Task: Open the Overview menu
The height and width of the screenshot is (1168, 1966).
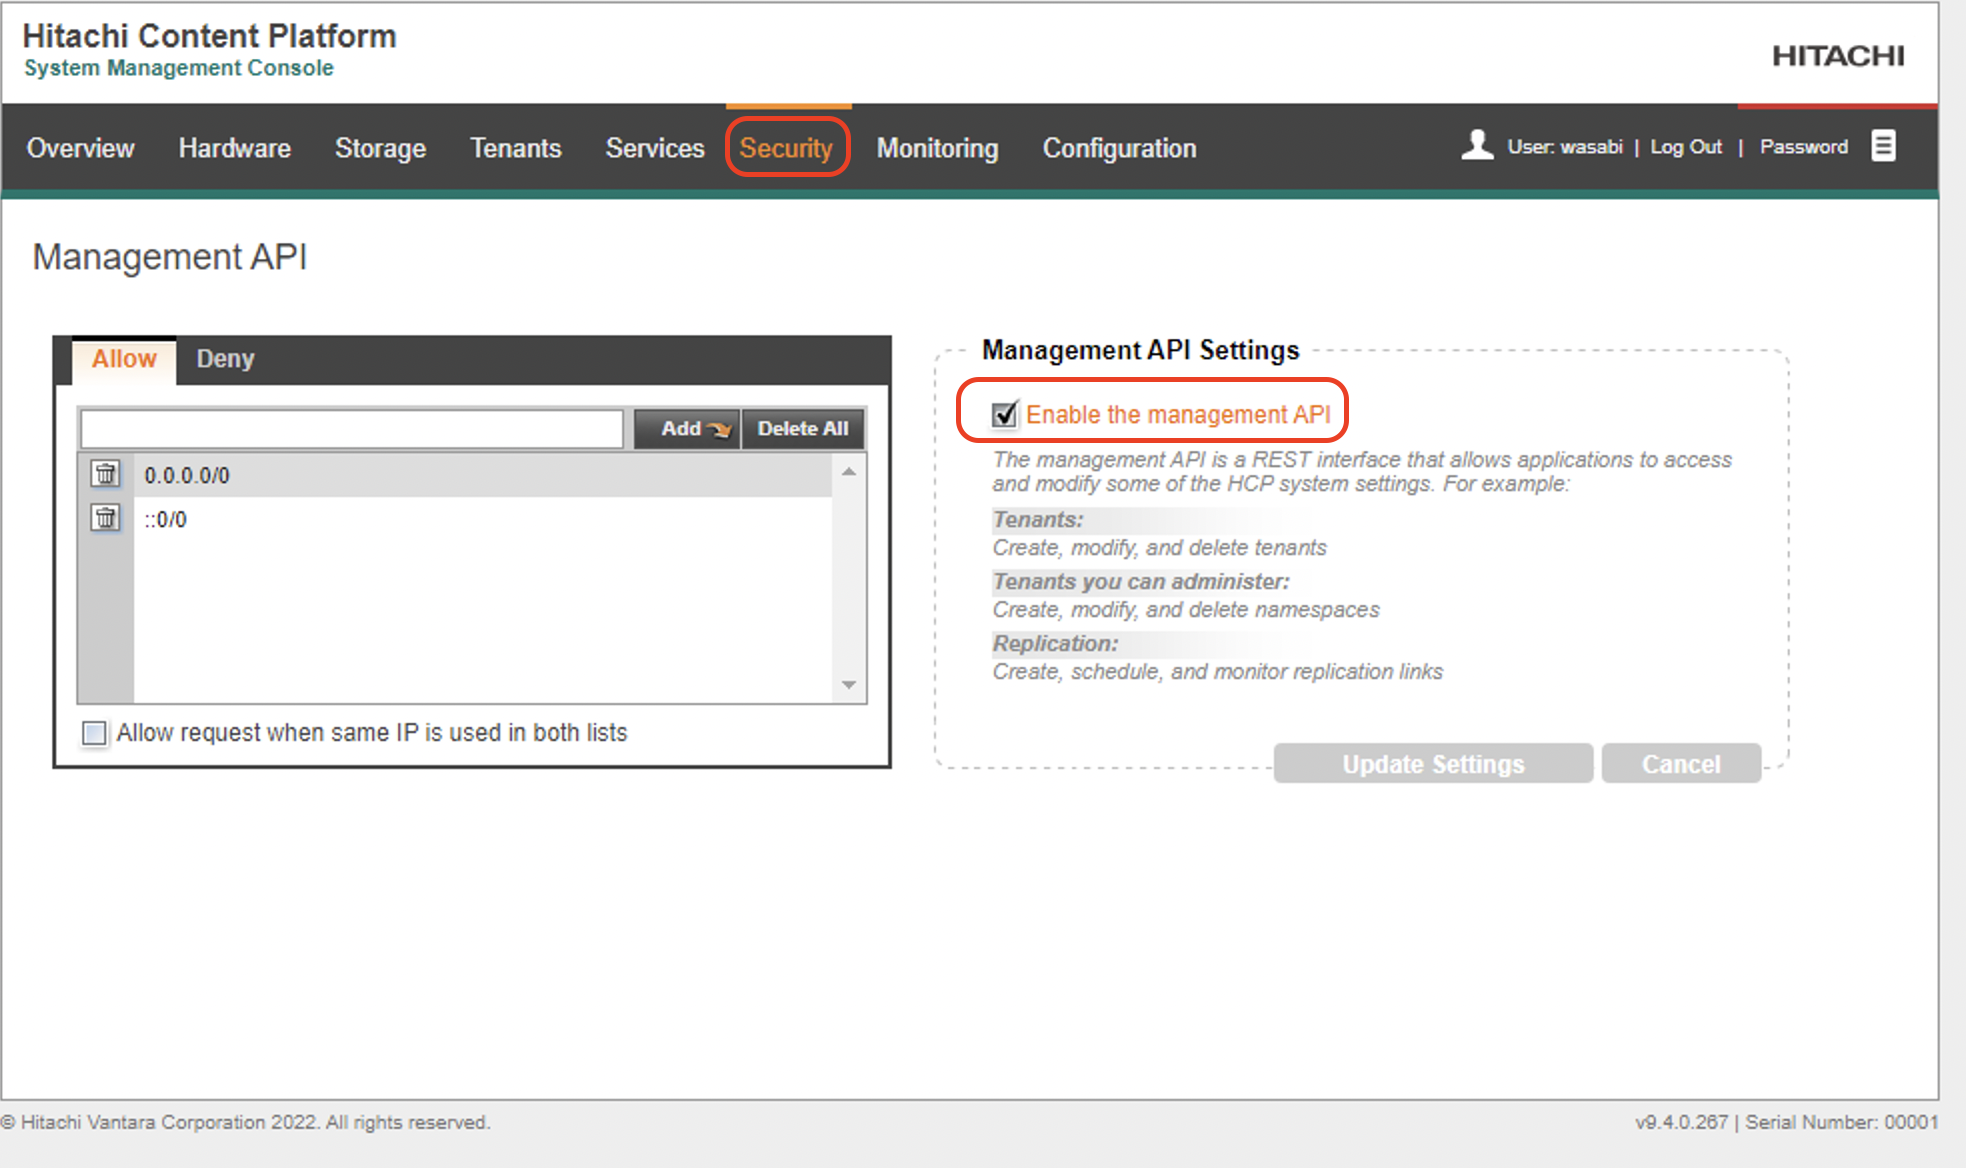Action: tap(80, 148)
